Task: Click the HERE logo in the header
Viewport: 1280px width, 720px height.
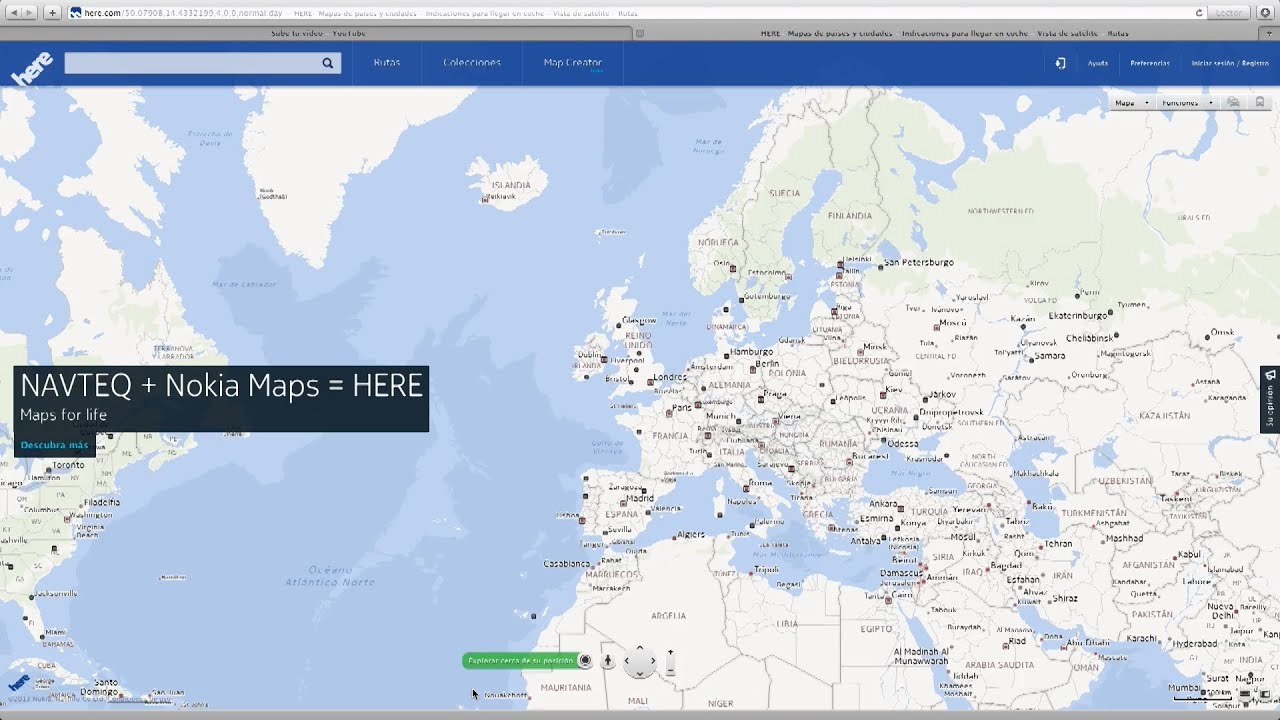Action: [x=31, y=68]
